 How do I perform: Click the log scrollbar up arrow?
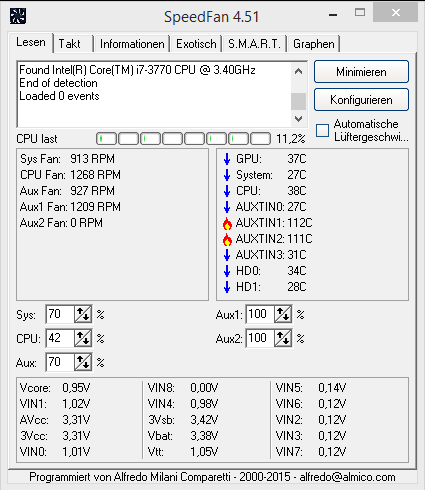298,71
